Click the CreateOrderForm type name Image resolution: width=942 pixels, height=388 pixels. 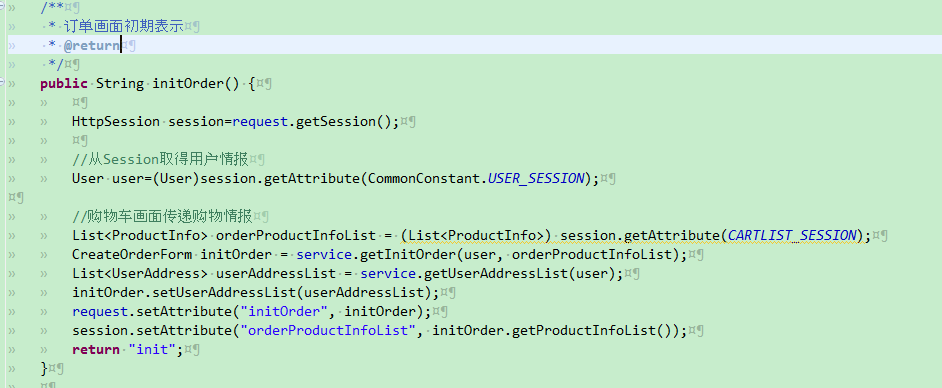coord(132,255)
